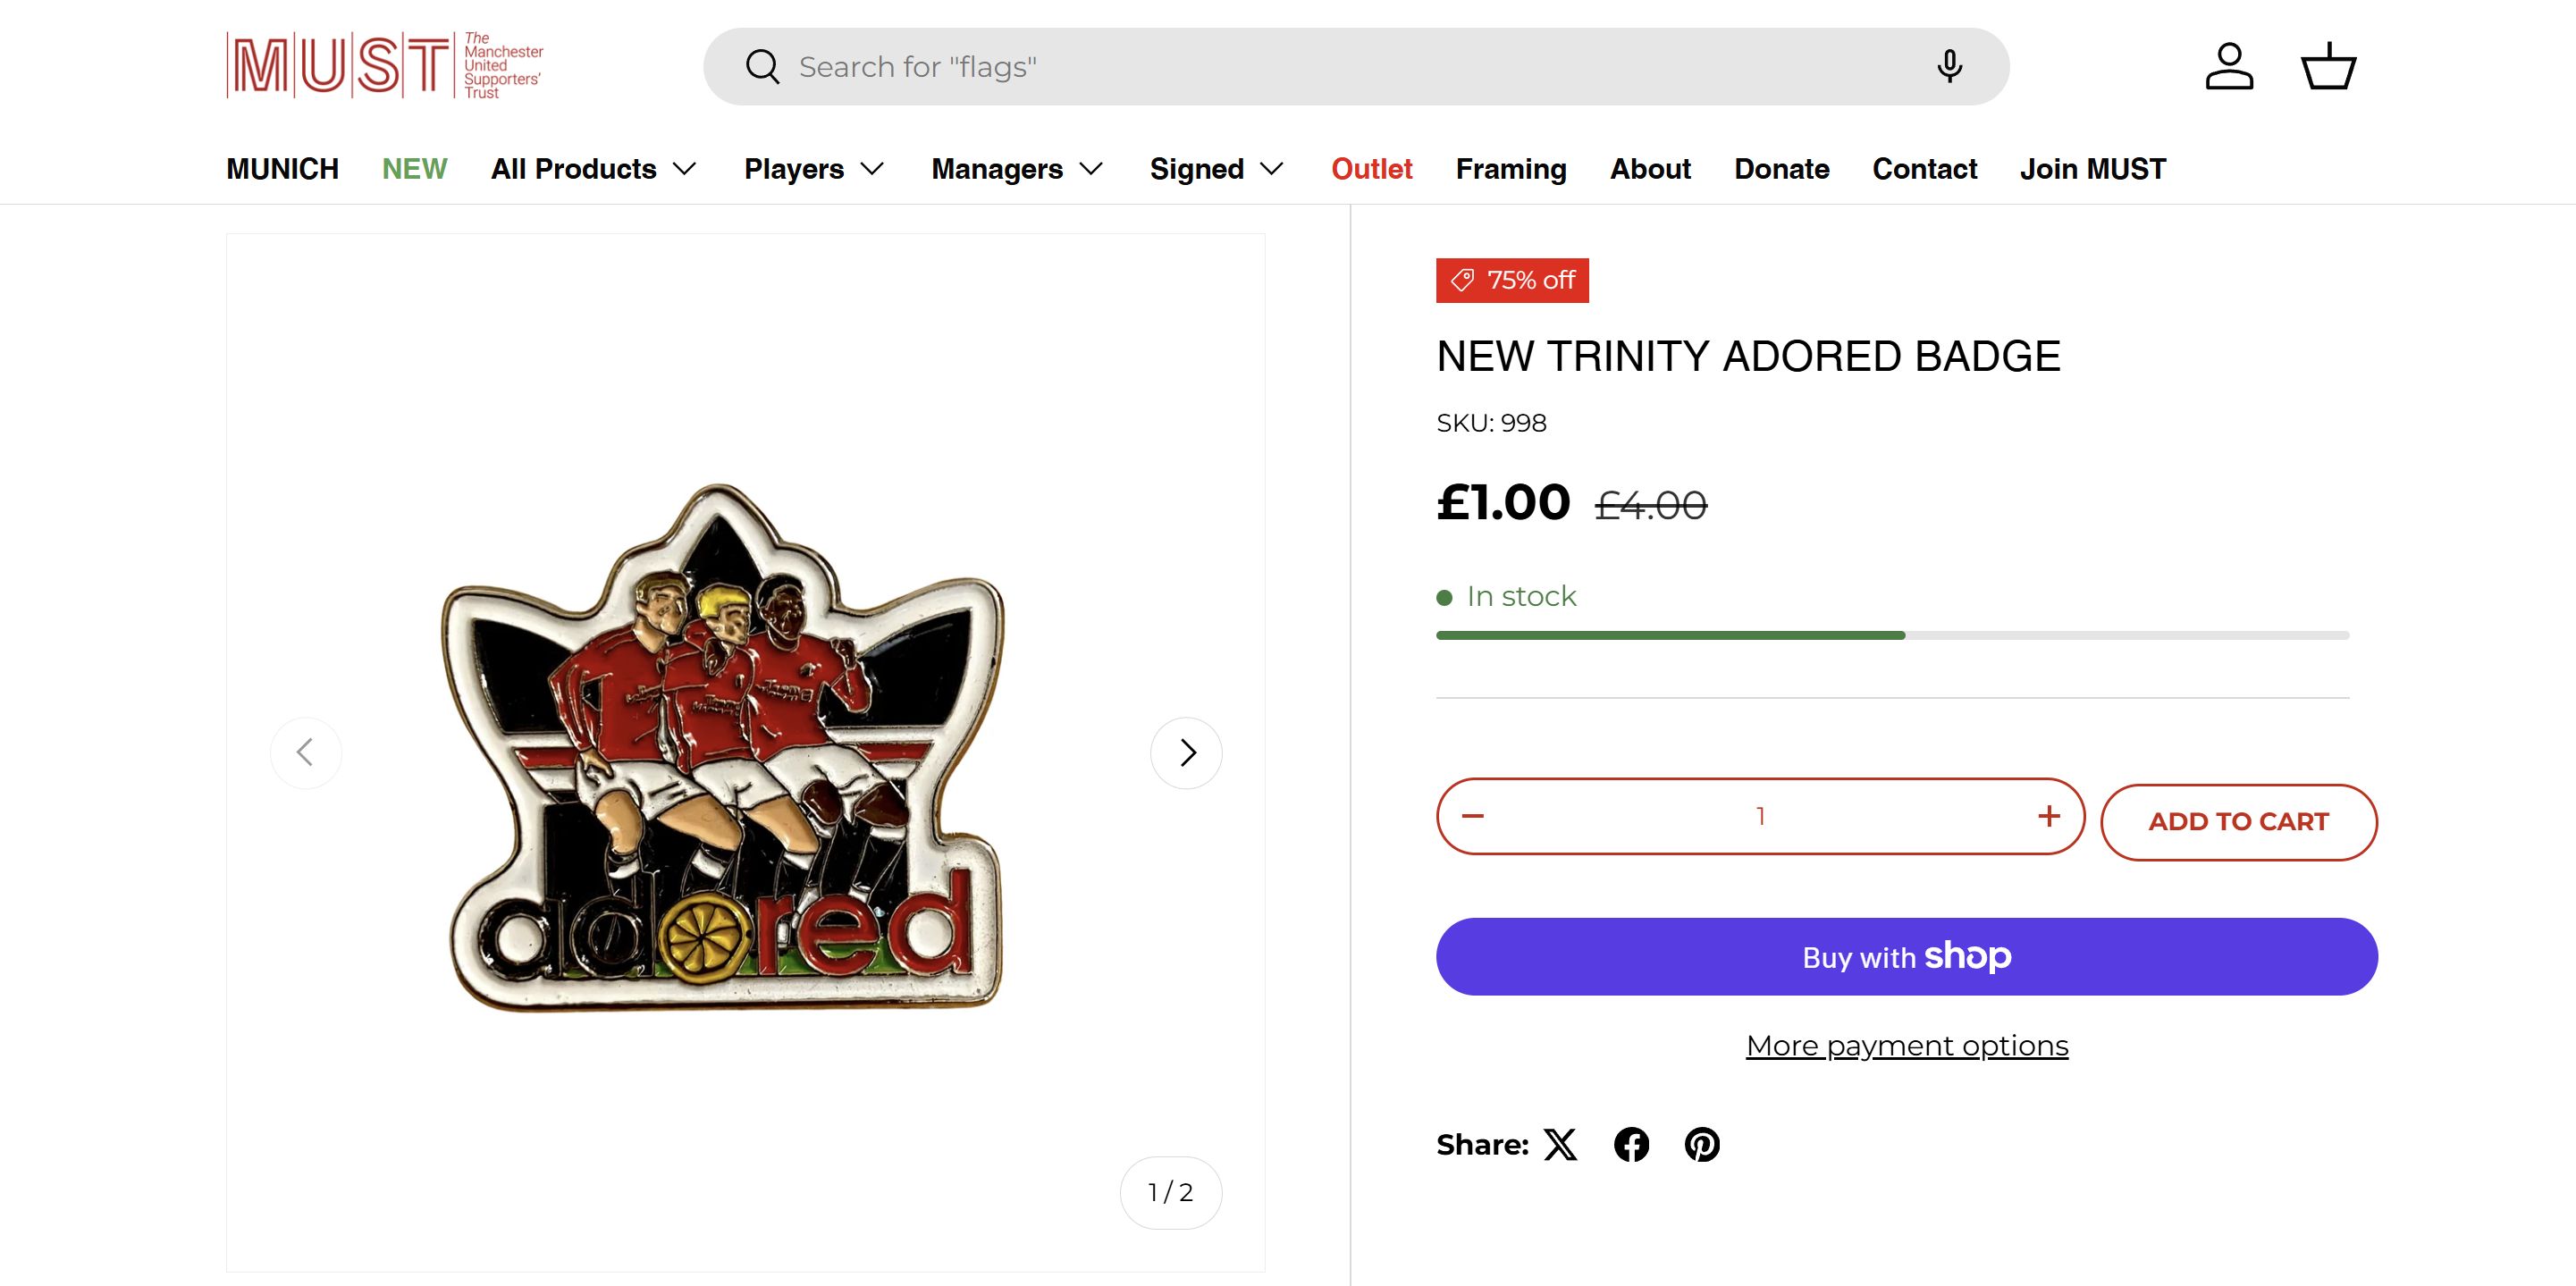The height and width of the screenshot is (1286, 2576).
Task: Open the user account icon
Action: pos(2229,67)
